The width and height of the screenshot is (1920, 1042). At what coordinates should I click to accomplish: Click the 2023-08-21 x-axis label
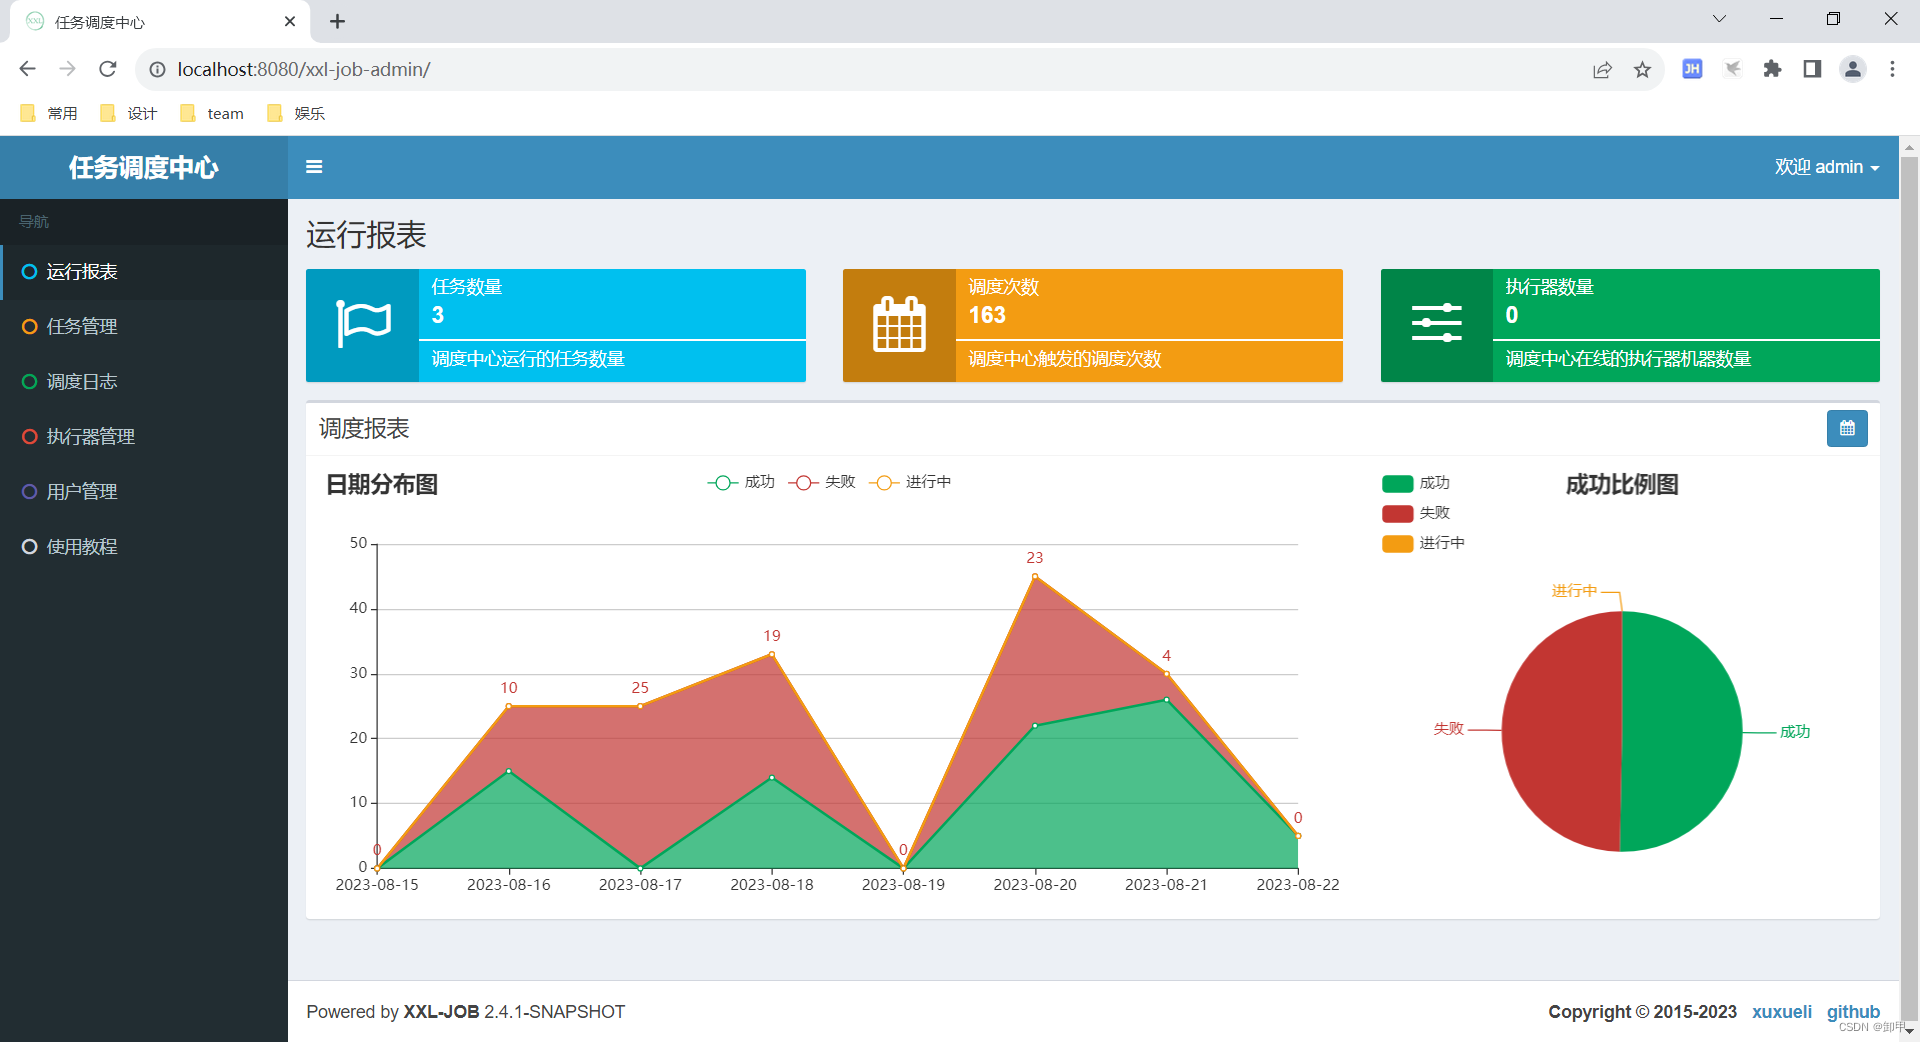[x=1166, y=885]
